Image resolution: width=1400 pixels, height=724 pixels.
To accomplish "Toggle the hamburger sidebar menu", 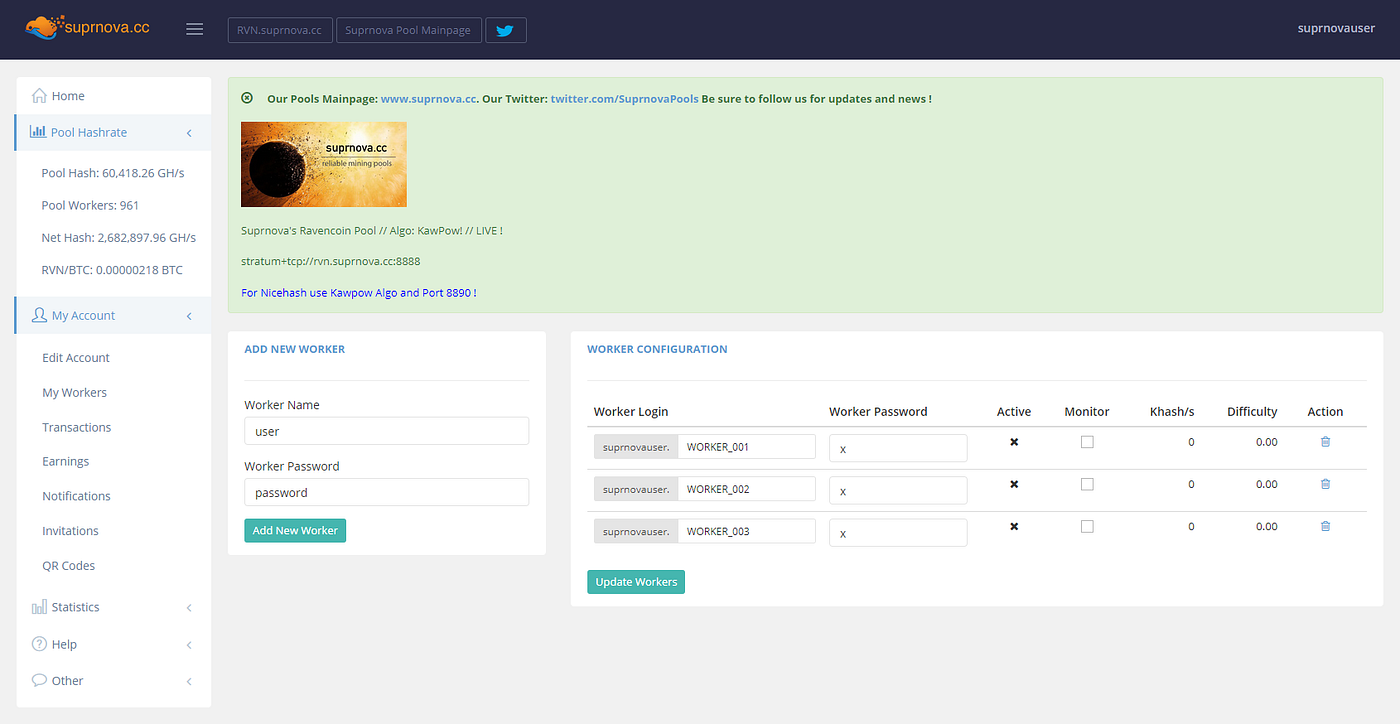I will (195, 29).
